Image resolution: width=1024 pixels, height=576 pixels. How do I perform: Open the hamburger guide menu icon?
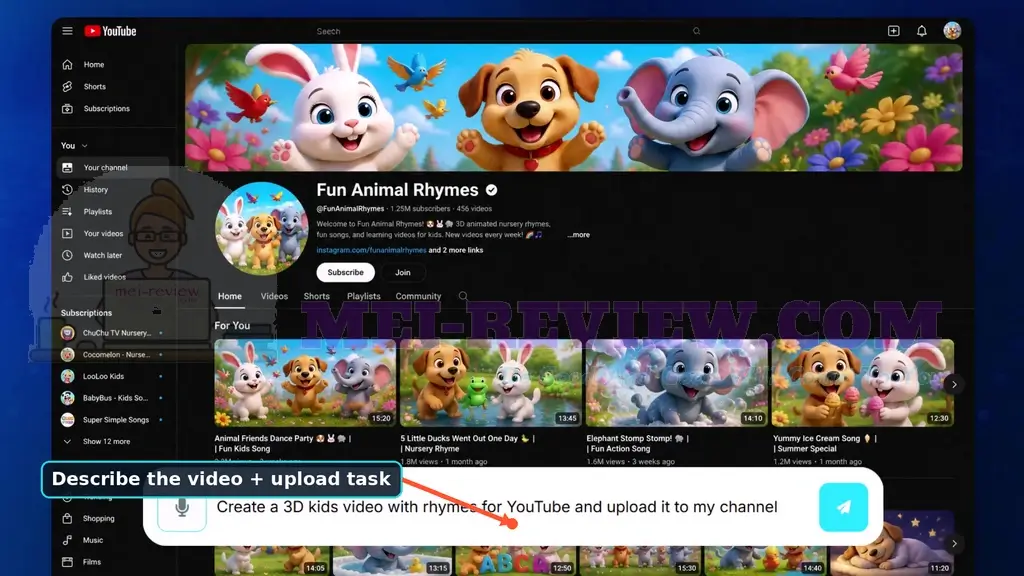click(67, 31)
